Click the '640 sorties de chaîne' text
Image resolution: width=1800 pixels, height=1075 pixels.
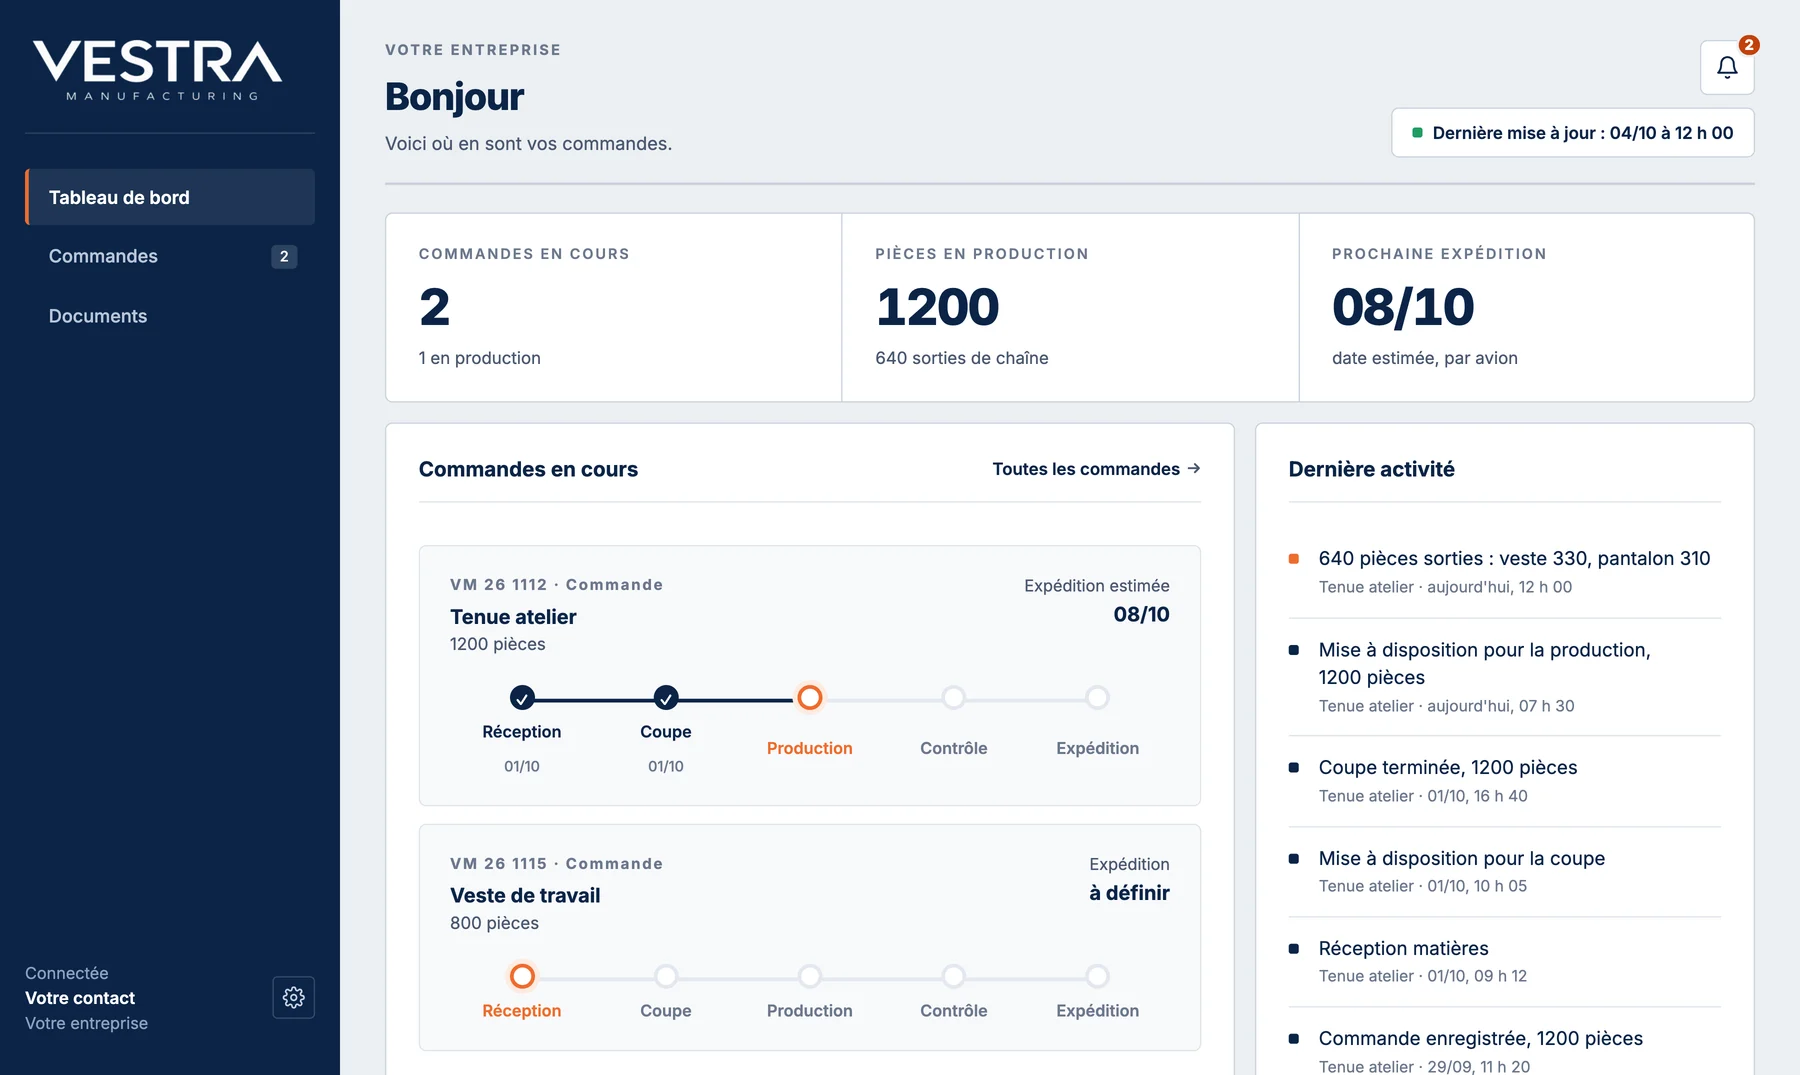(962, 358)
